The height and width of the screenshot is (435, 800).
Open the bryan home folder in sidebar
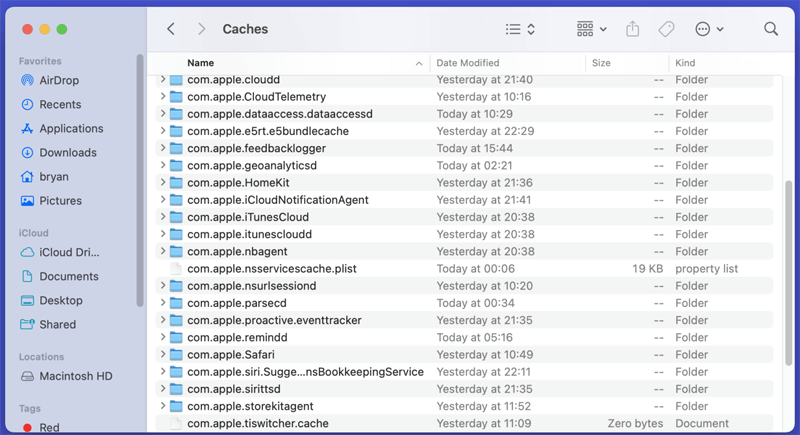point(44,176)
